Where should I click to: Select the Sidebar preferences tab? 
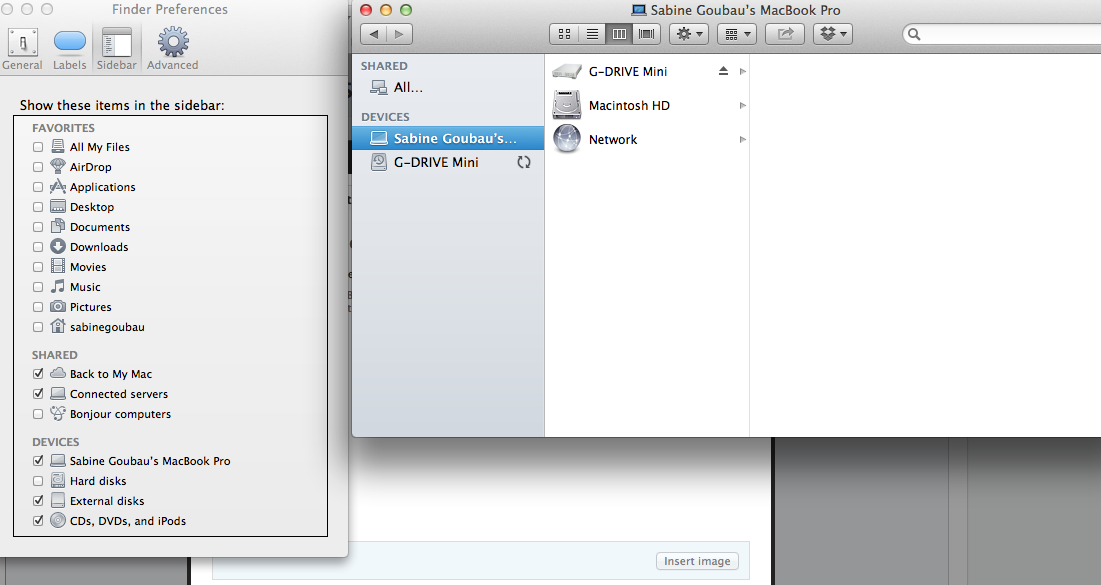tap(117, 49)
